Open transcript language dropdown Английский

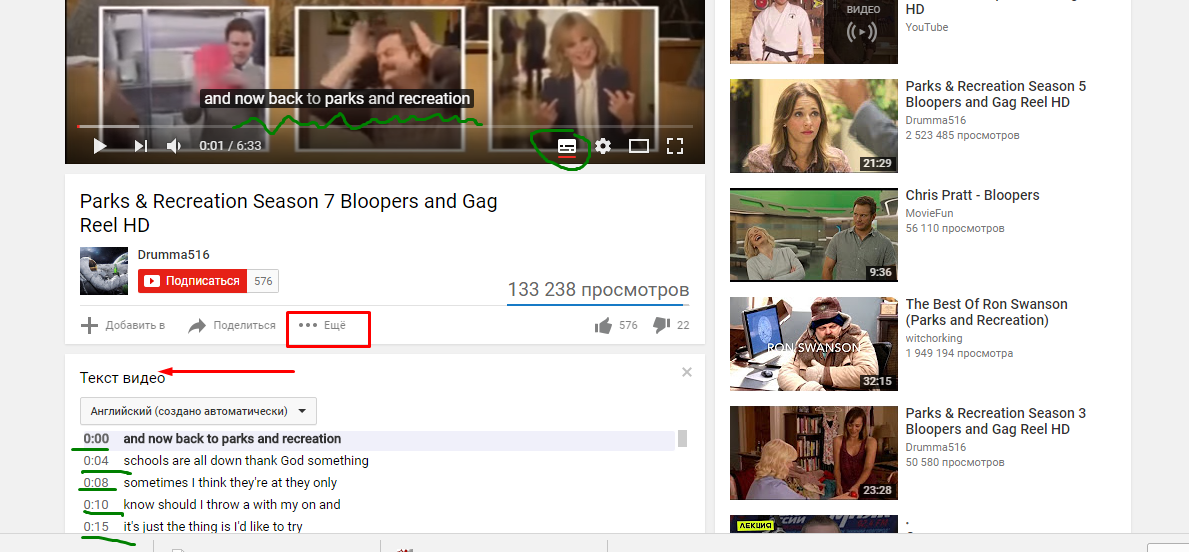click(199, 411)
